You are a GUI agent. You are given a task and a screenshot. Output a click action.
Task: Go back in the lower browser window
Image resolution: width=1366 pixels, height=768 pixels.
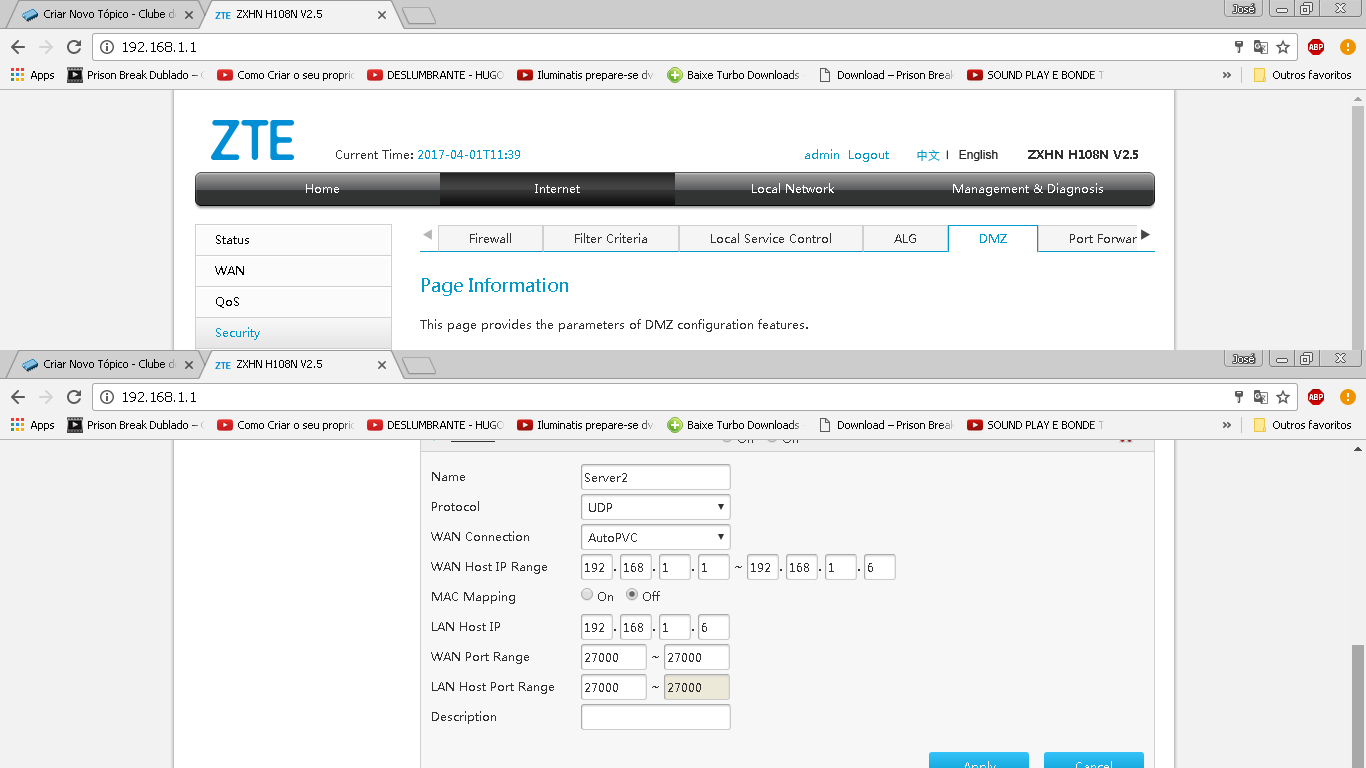[x=17, y=397]
